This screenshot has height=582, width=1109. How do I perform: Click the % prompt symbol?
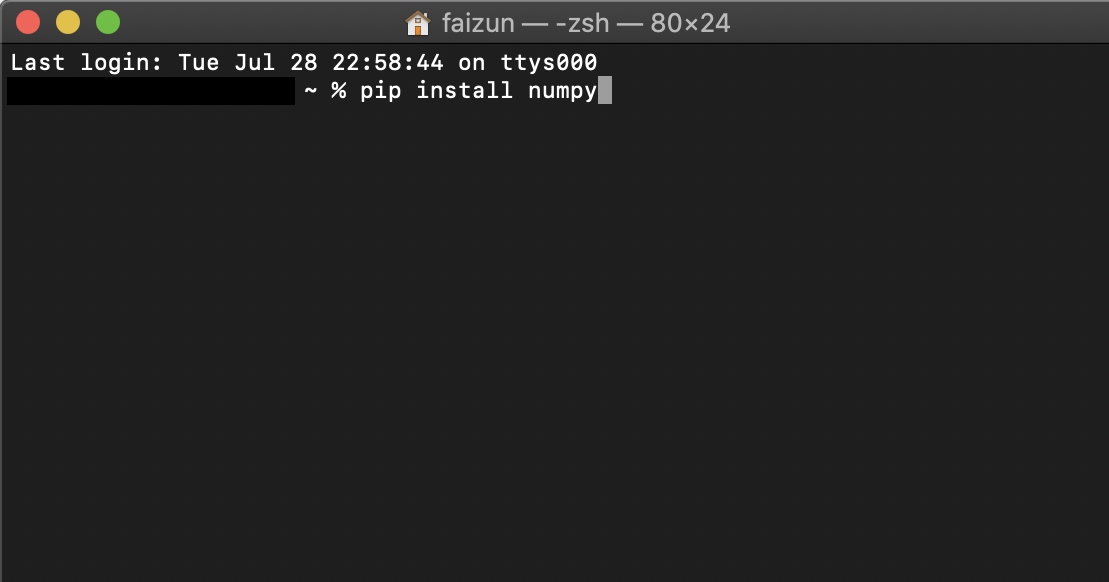click(x=339, y=91)
